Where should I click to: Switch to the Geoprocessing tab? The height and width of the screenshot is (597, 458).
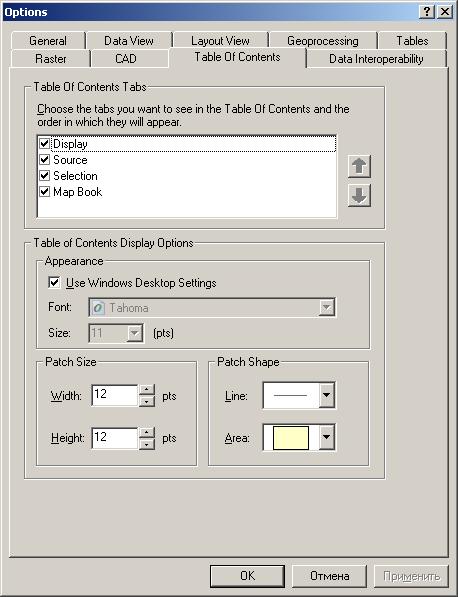(323, 41)
